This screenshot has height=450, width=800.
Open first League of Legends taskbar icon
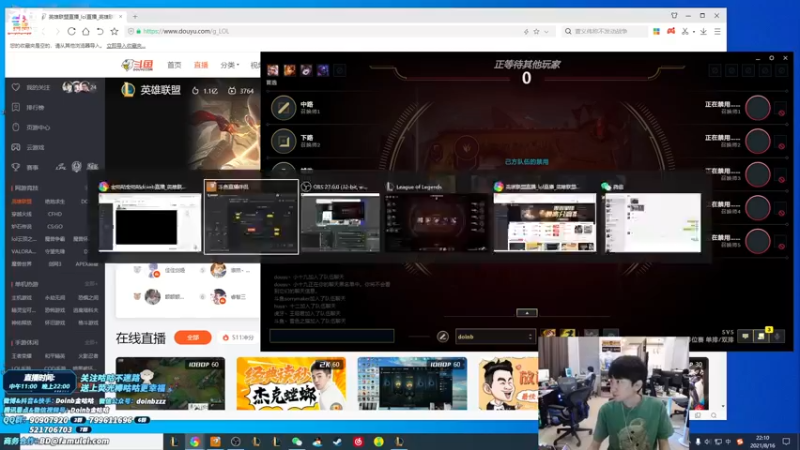[174, 441]
